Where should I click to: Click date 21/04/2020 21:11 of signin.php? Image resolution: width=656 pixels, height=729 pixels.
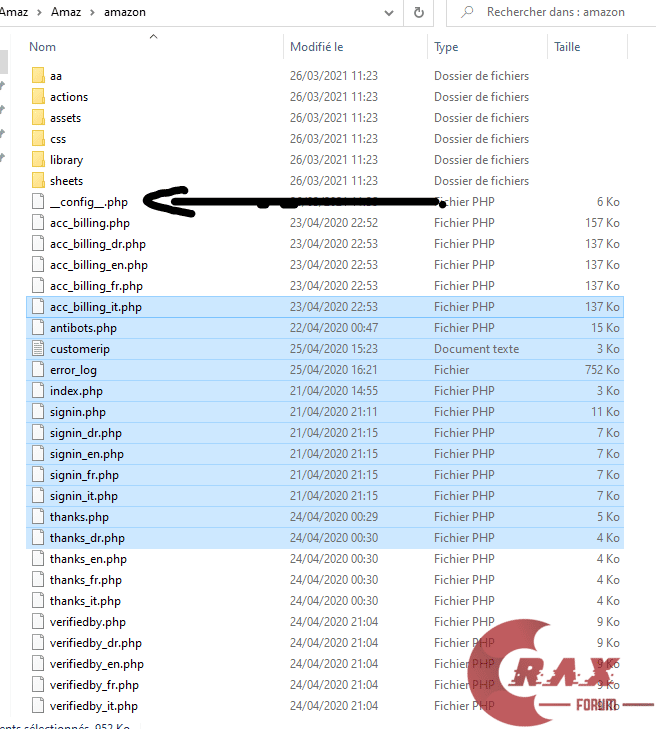click(x=334, y=411)
